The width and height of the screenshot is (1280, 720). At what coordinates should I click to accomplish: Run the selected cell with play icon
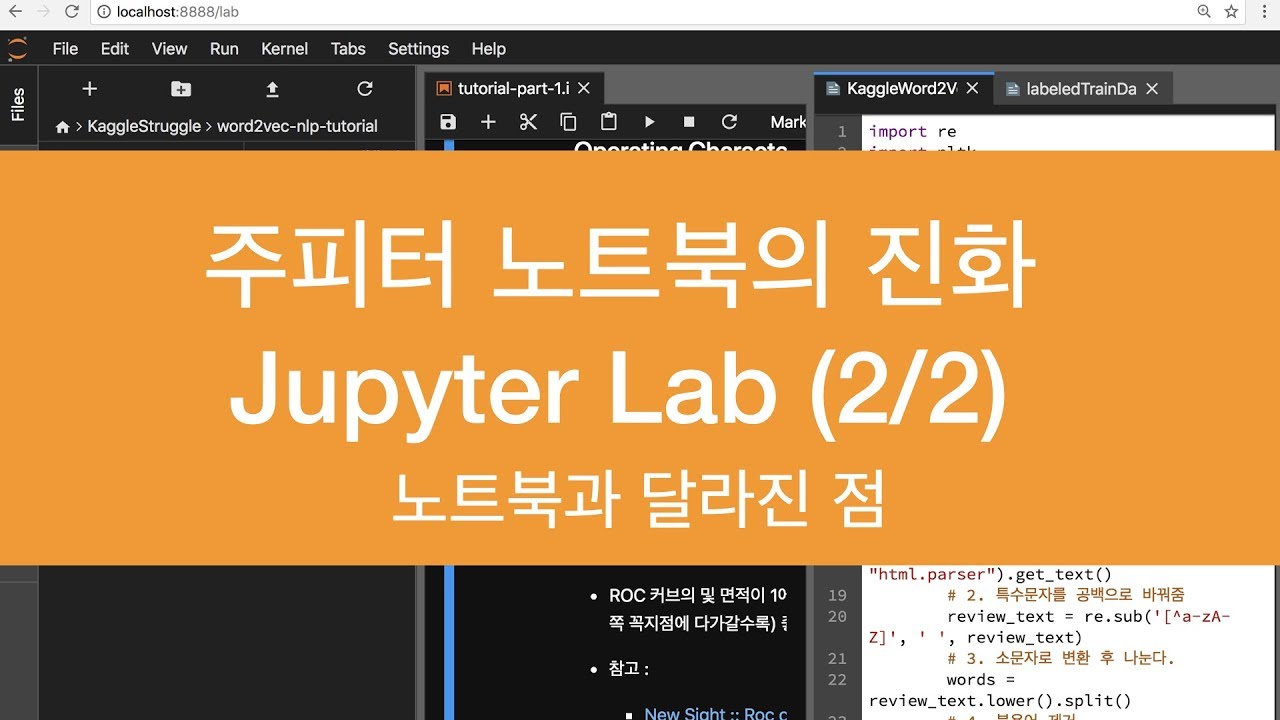click(649, 122)
